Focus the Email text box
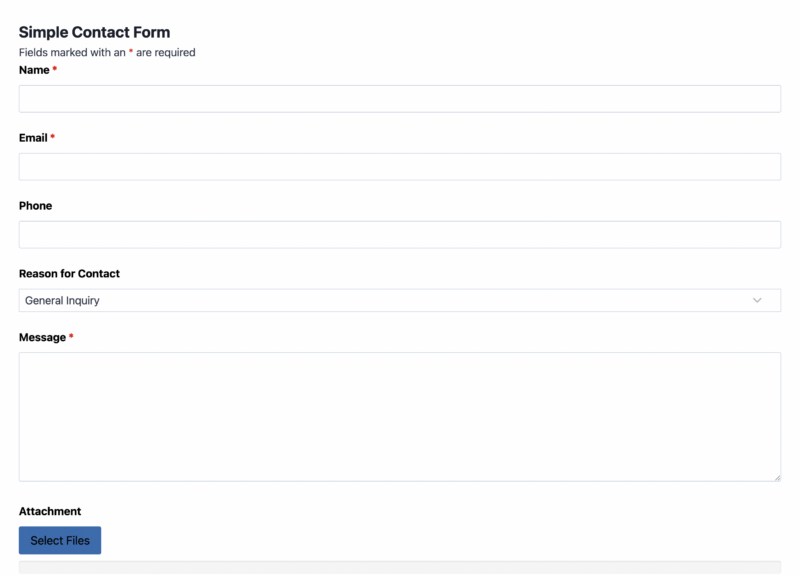 (x=399, y=166)
